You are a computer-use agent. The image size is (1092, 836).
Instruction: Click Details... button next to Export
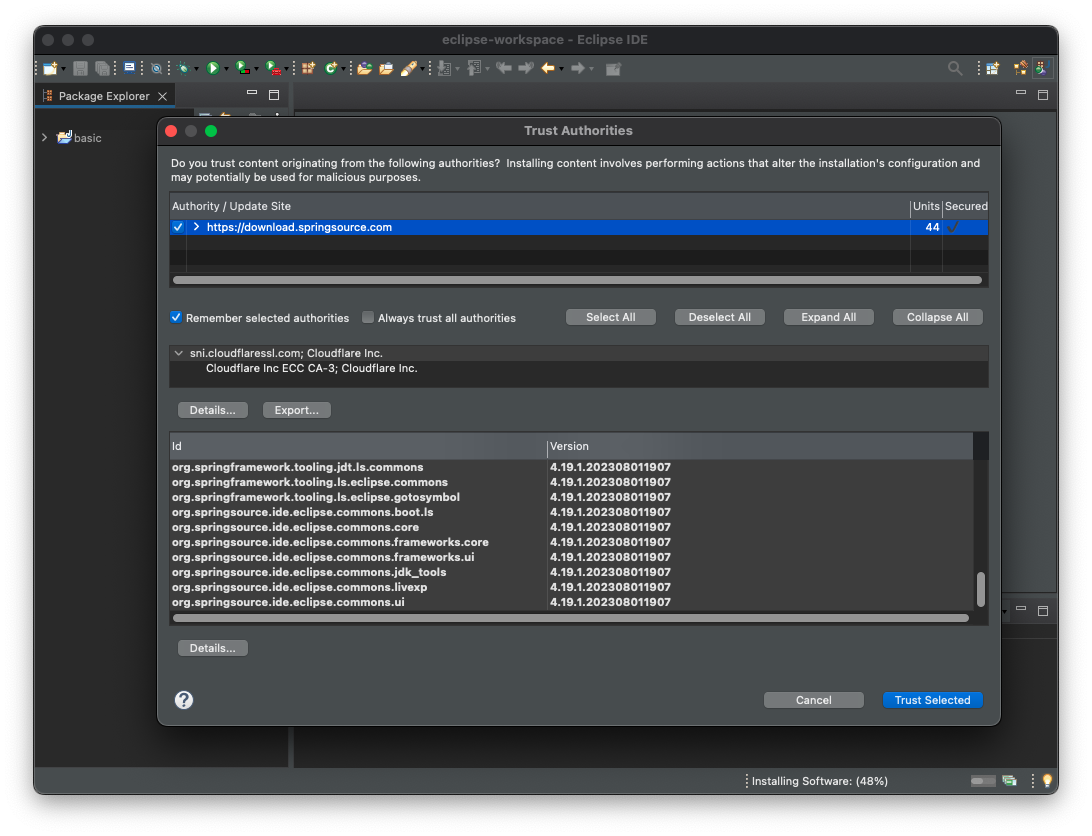point(212,410)
